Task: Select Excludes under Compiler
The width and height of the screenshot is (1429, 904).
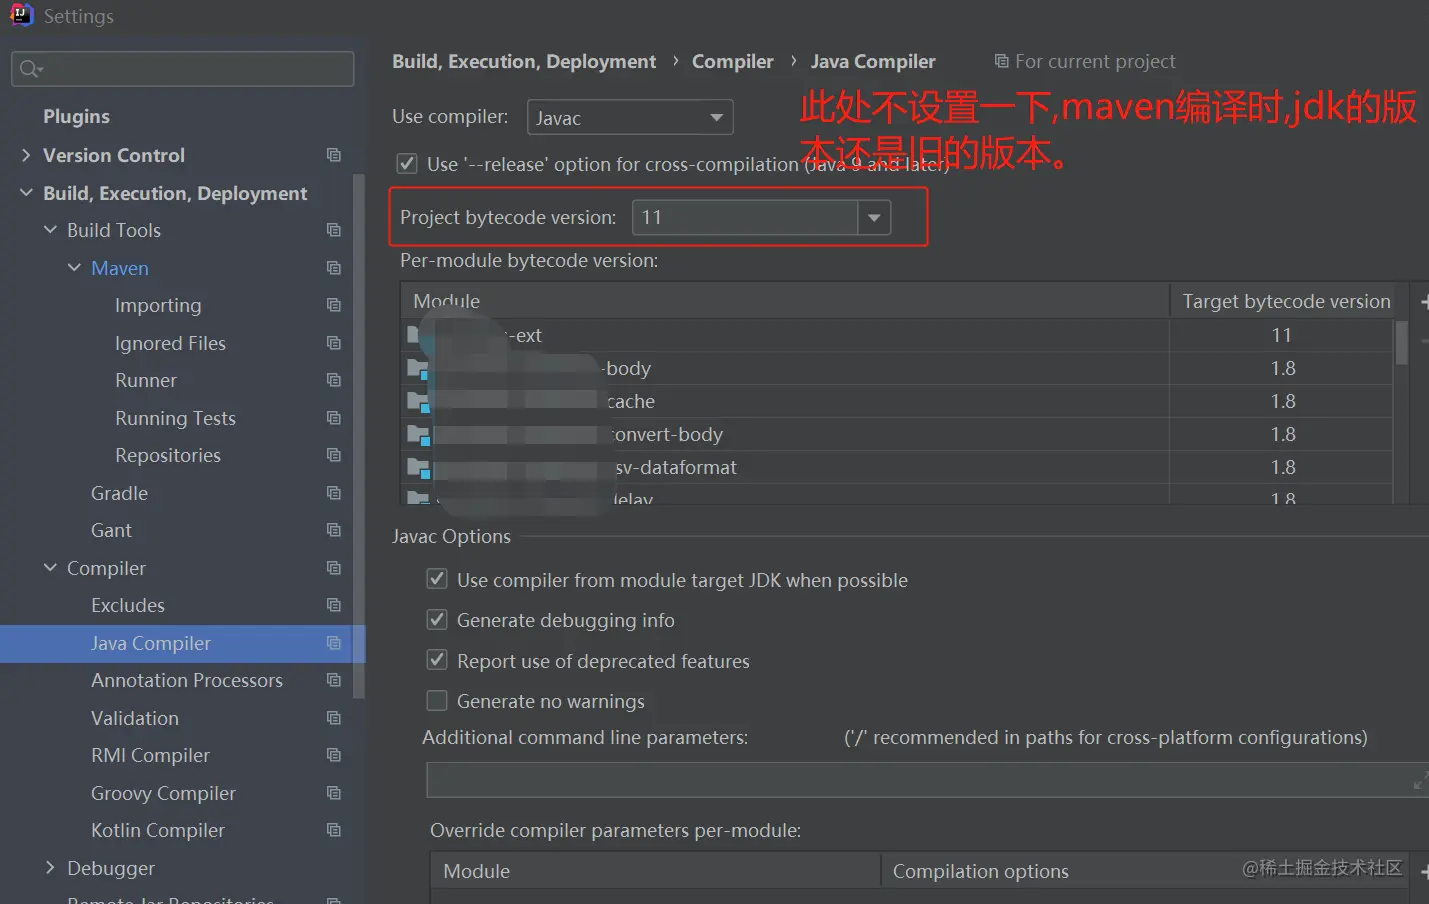Action: pos(128,605)
